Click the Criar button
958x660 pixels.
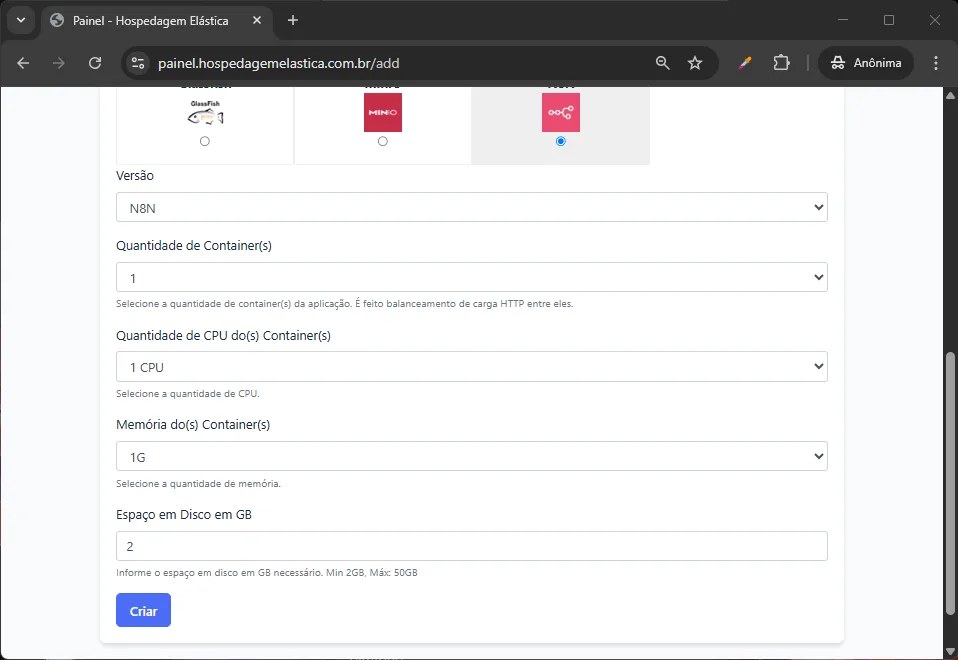(x=144, y=610)
